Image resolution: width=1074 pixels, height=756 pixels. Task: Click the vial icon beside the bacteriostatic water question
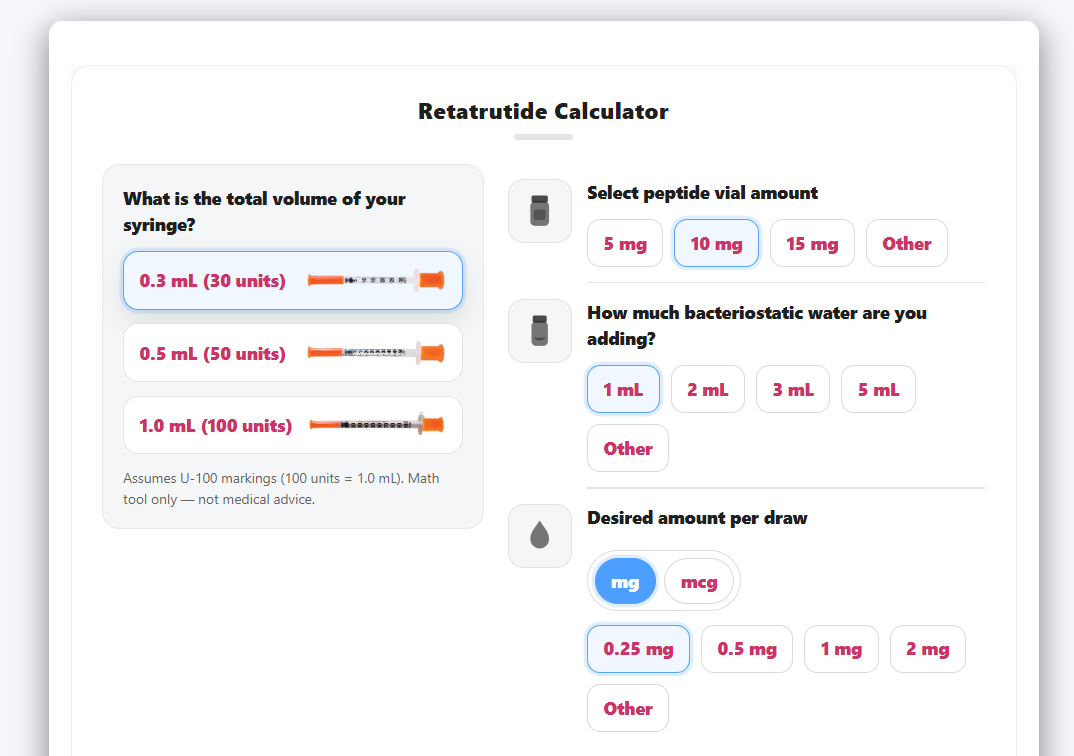[539, 331]
